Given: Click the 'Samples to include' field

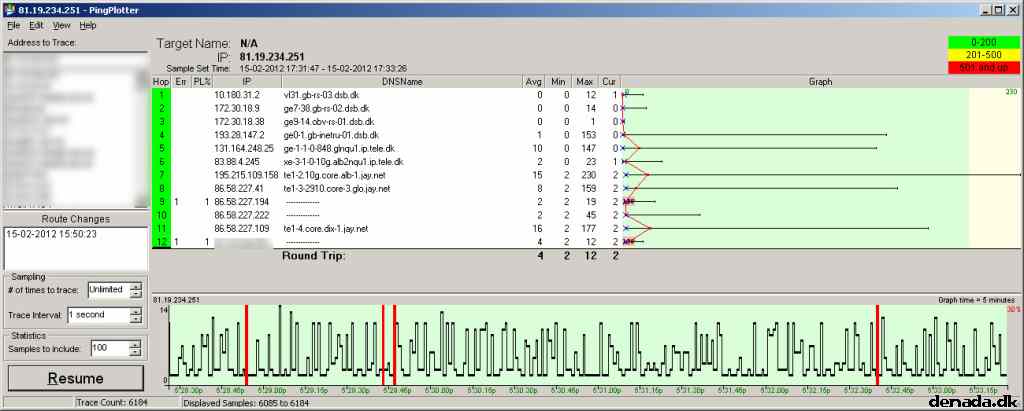Looking at the screenshot, I should coord(110,348).
